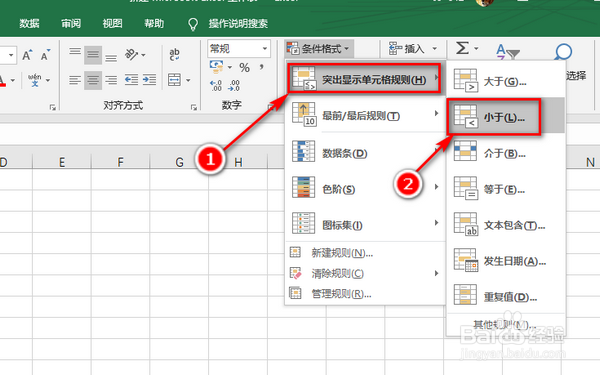
Task: Align text left
Action: (75, 80)
